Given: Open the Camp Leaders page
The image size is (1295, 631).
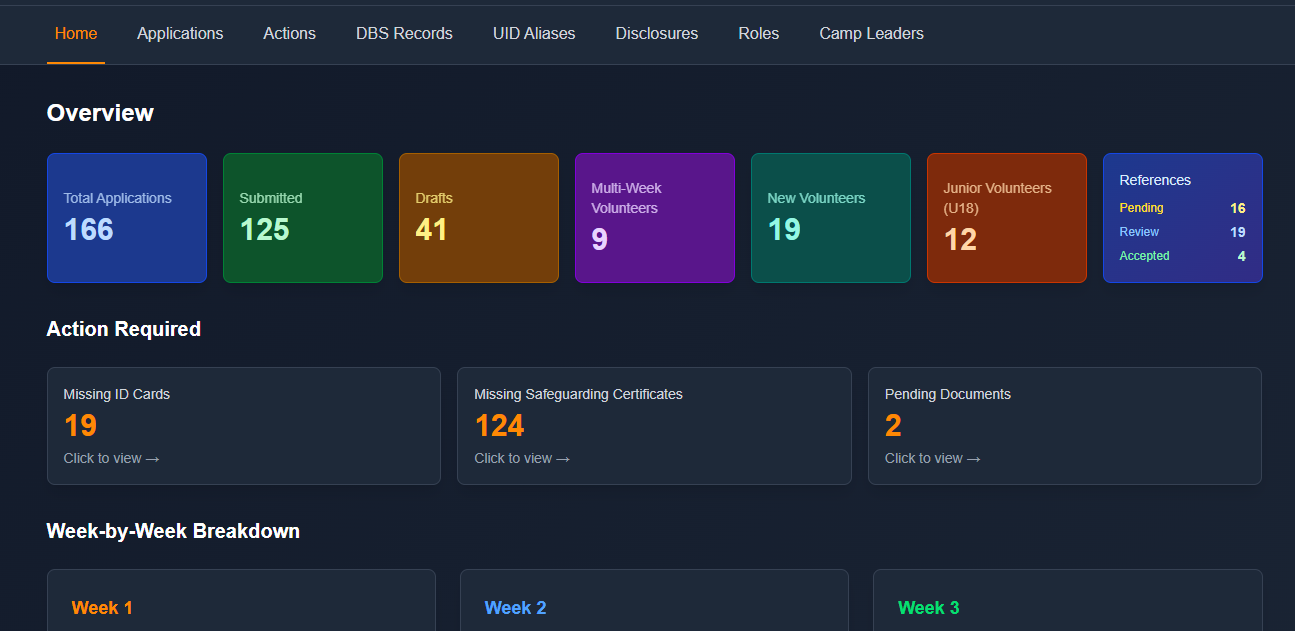Looking at the screenshot, I should [871, 33].
